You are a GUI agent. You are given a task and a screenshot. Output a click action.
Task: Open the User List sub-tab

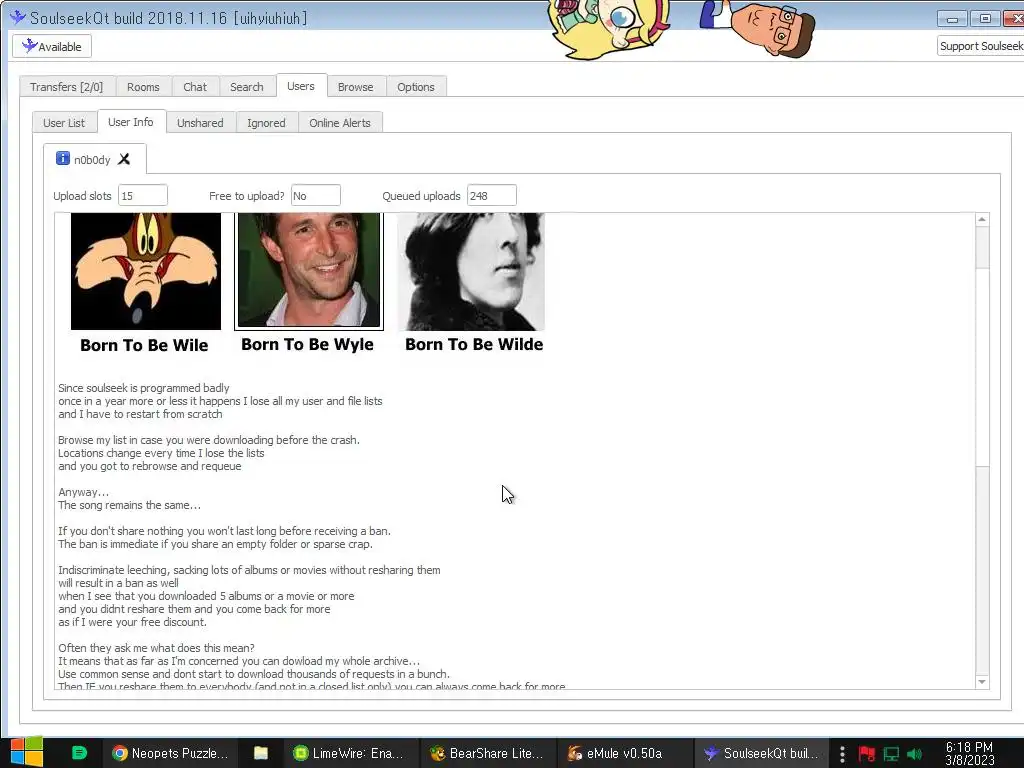click(64, 123)
